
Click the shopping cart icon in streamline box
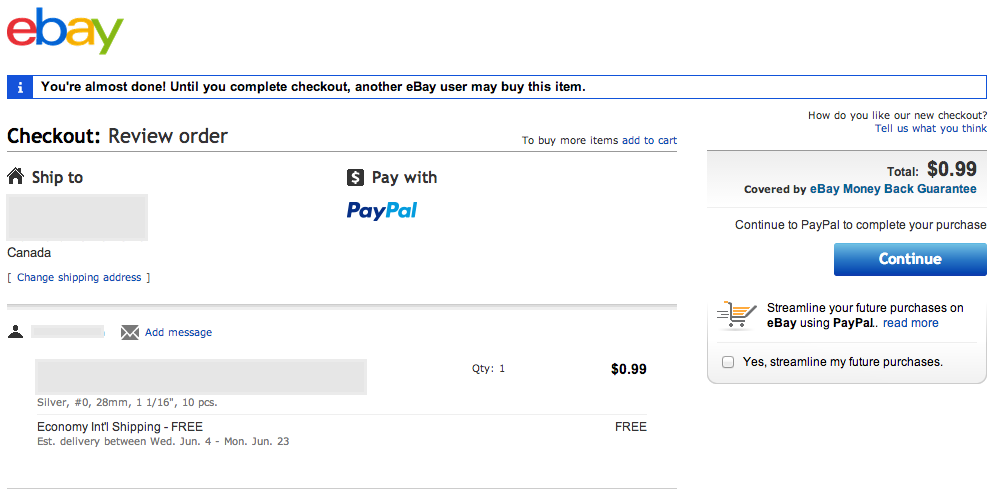[737, 315]
